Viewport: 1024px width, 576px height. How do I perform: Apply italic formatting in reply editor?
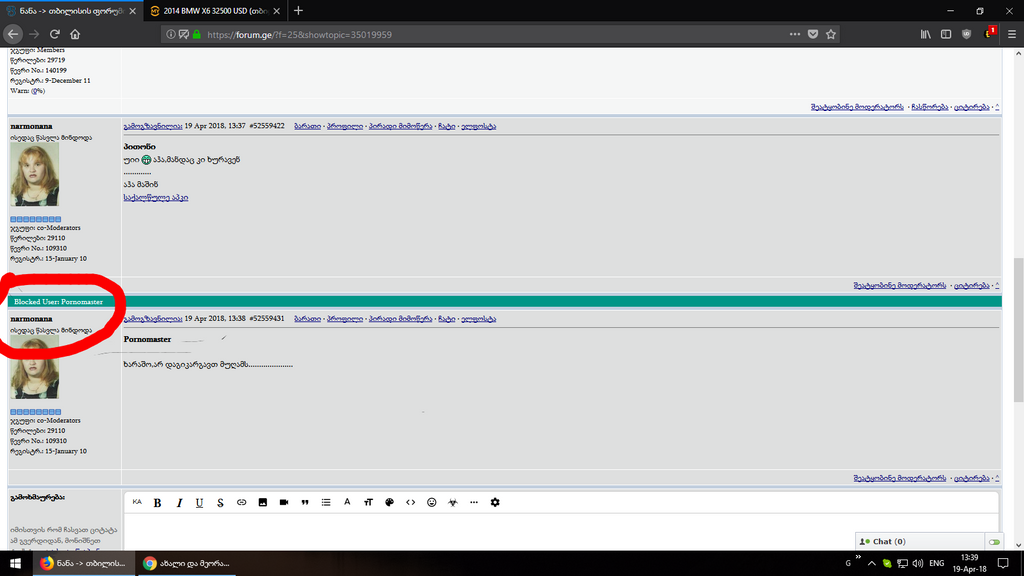click(x=179, y=502)
